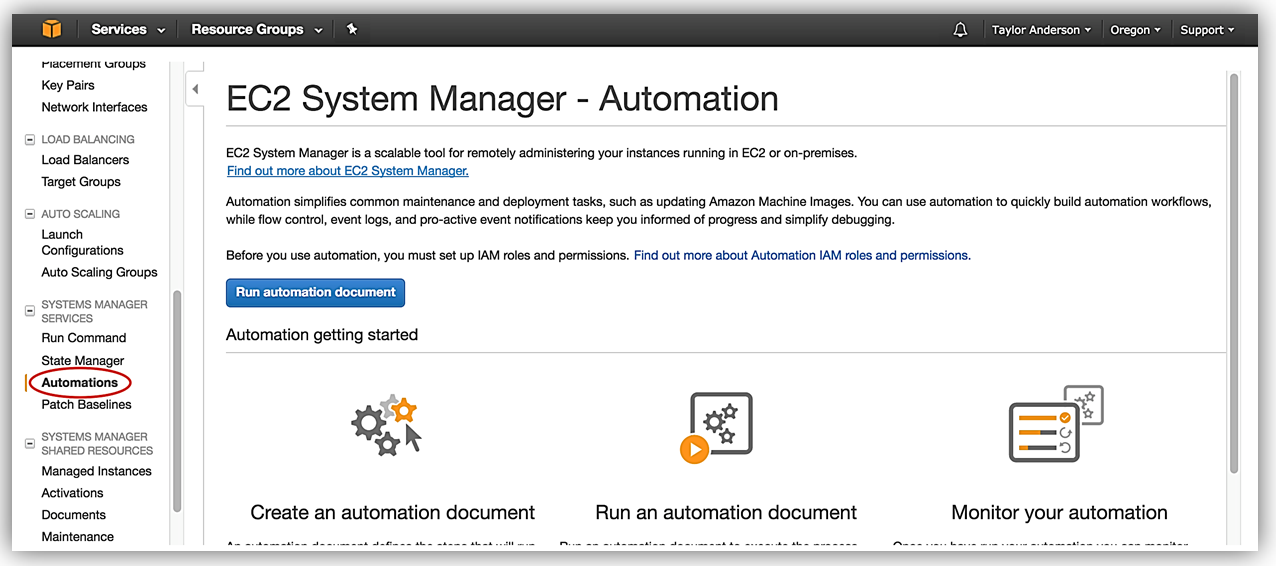This screenshot has width=1276, height=566.
Task: Select Automations in the sidebar
Action: pos(80,383)
